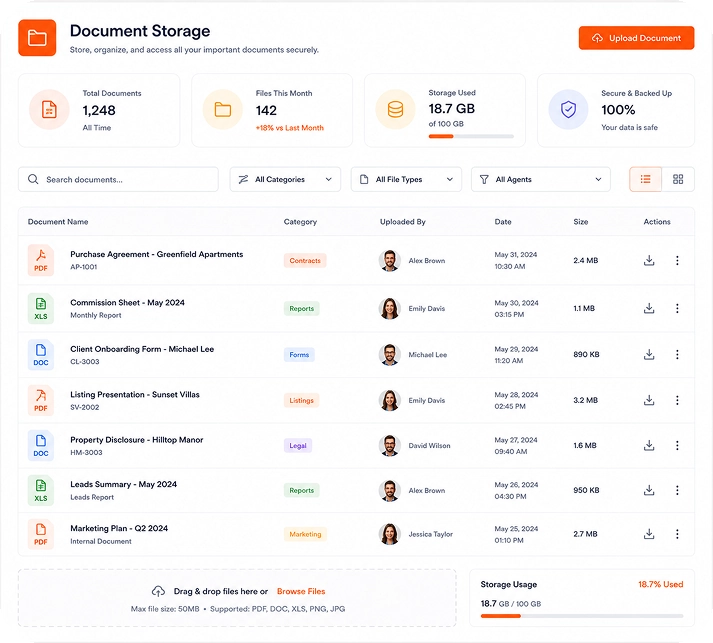The height and width of the screenshot is (643, 713).
Task: Click the orange folder logo icon
Action: coord(37,38)
